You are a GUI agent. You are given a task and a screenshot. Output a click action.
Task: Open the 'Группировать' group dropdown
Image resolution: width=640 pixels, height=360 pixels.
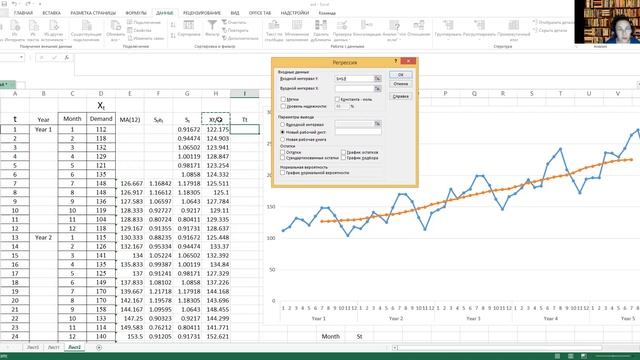tap(448, 40)
